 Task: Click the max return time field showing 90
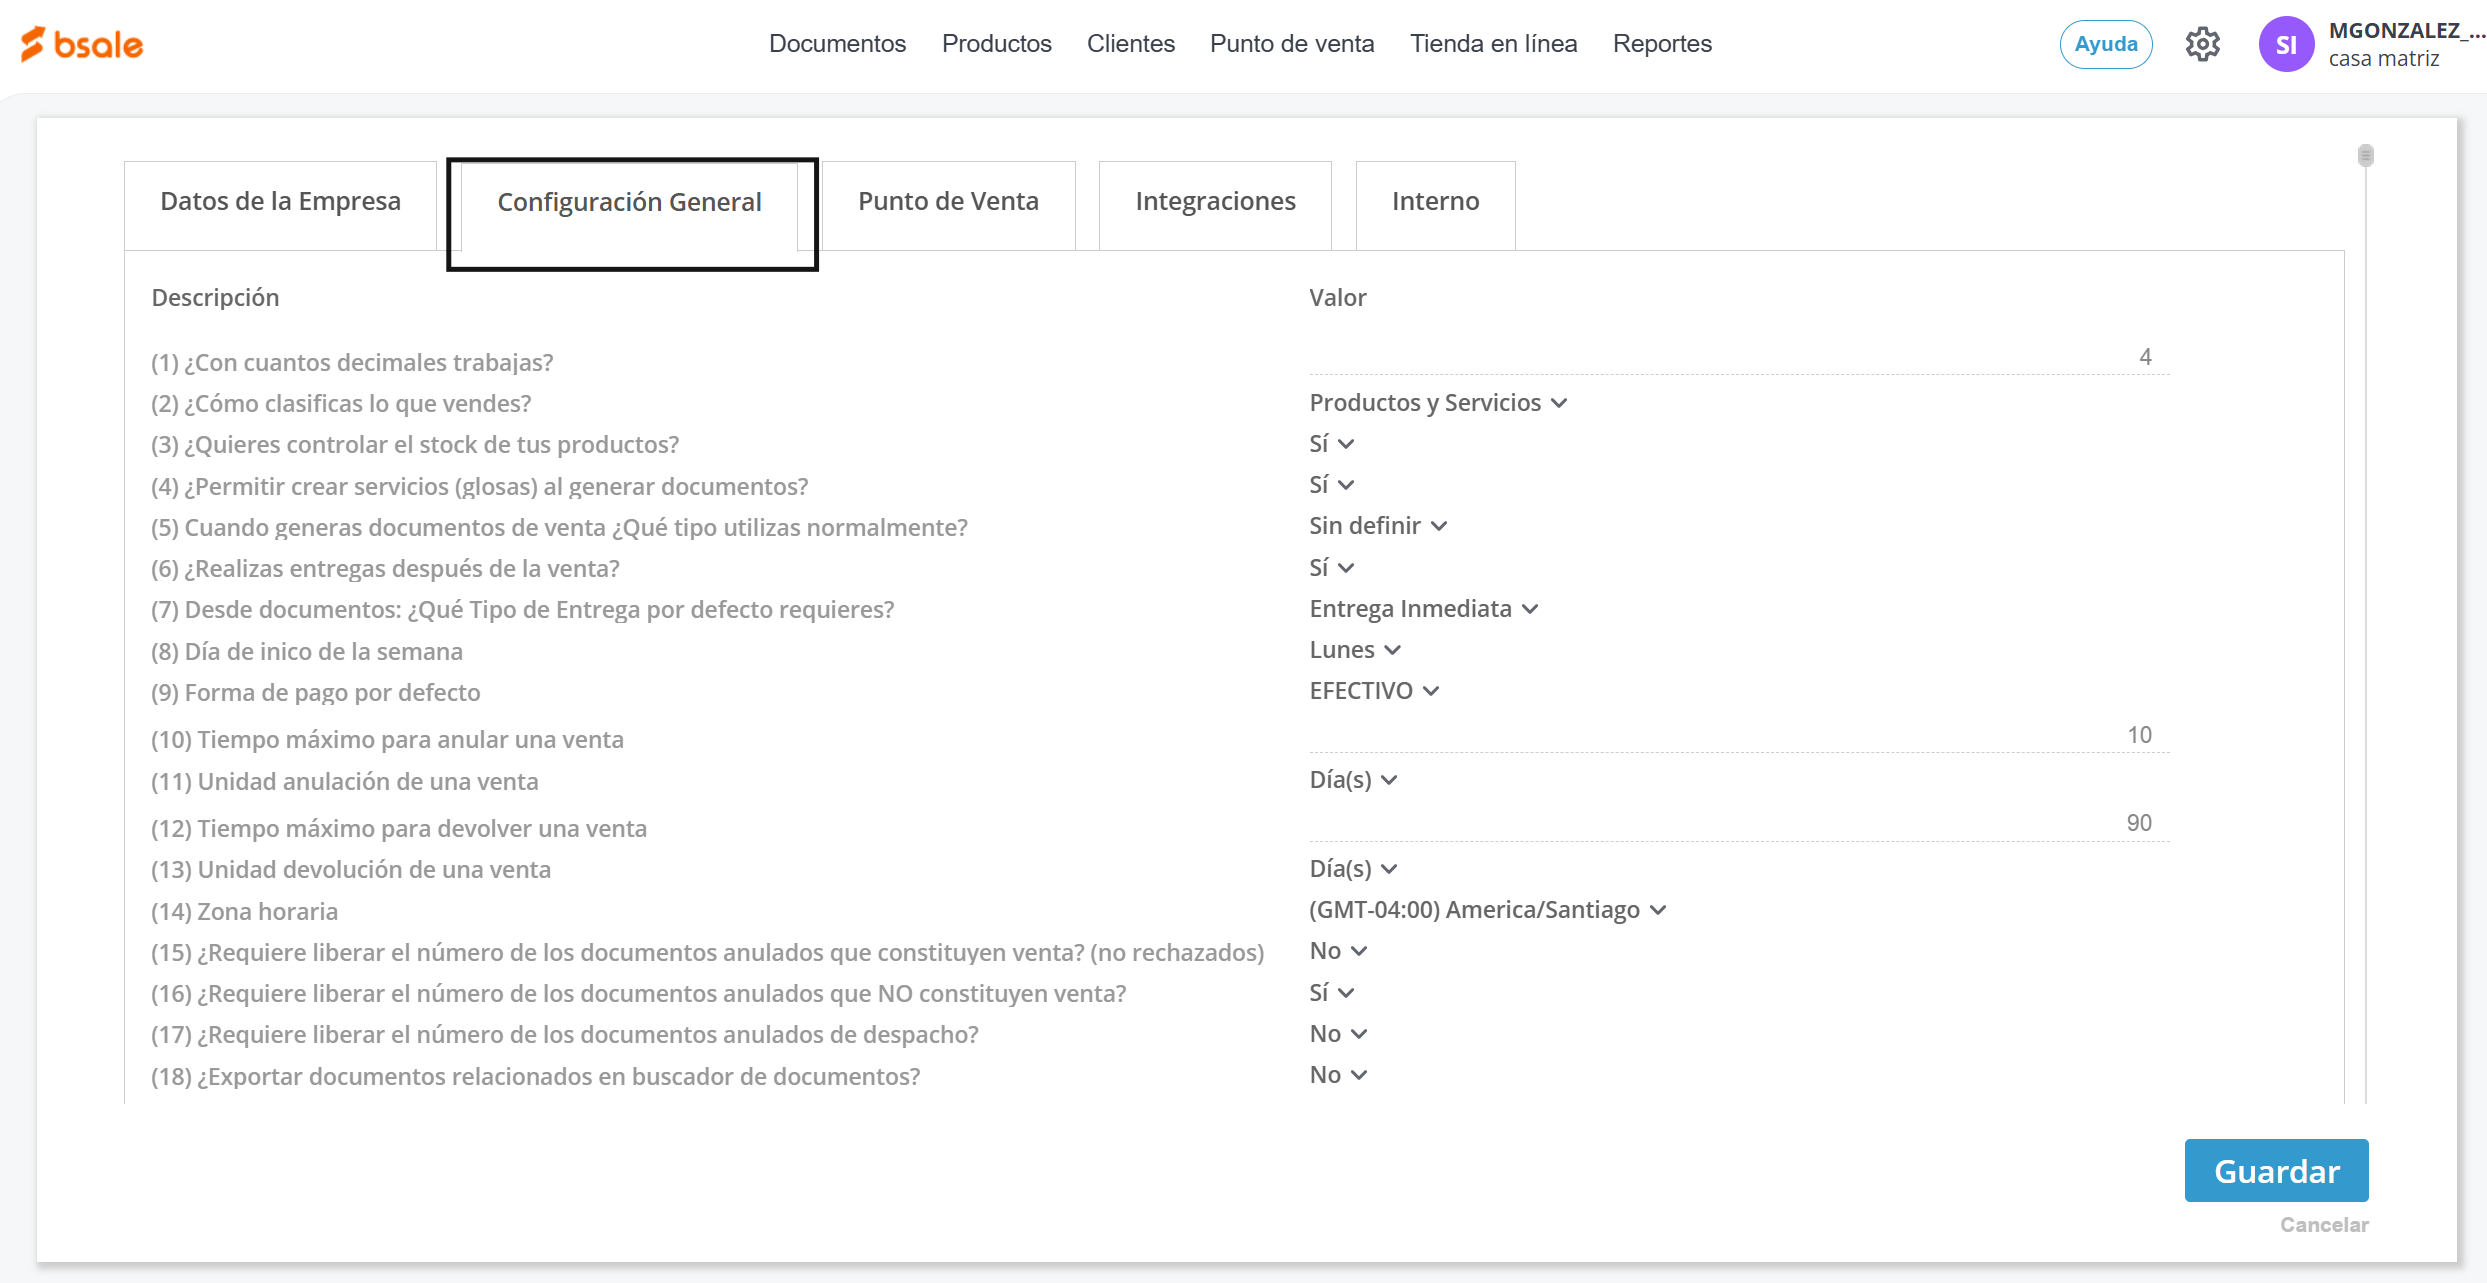click(1738, 824)
